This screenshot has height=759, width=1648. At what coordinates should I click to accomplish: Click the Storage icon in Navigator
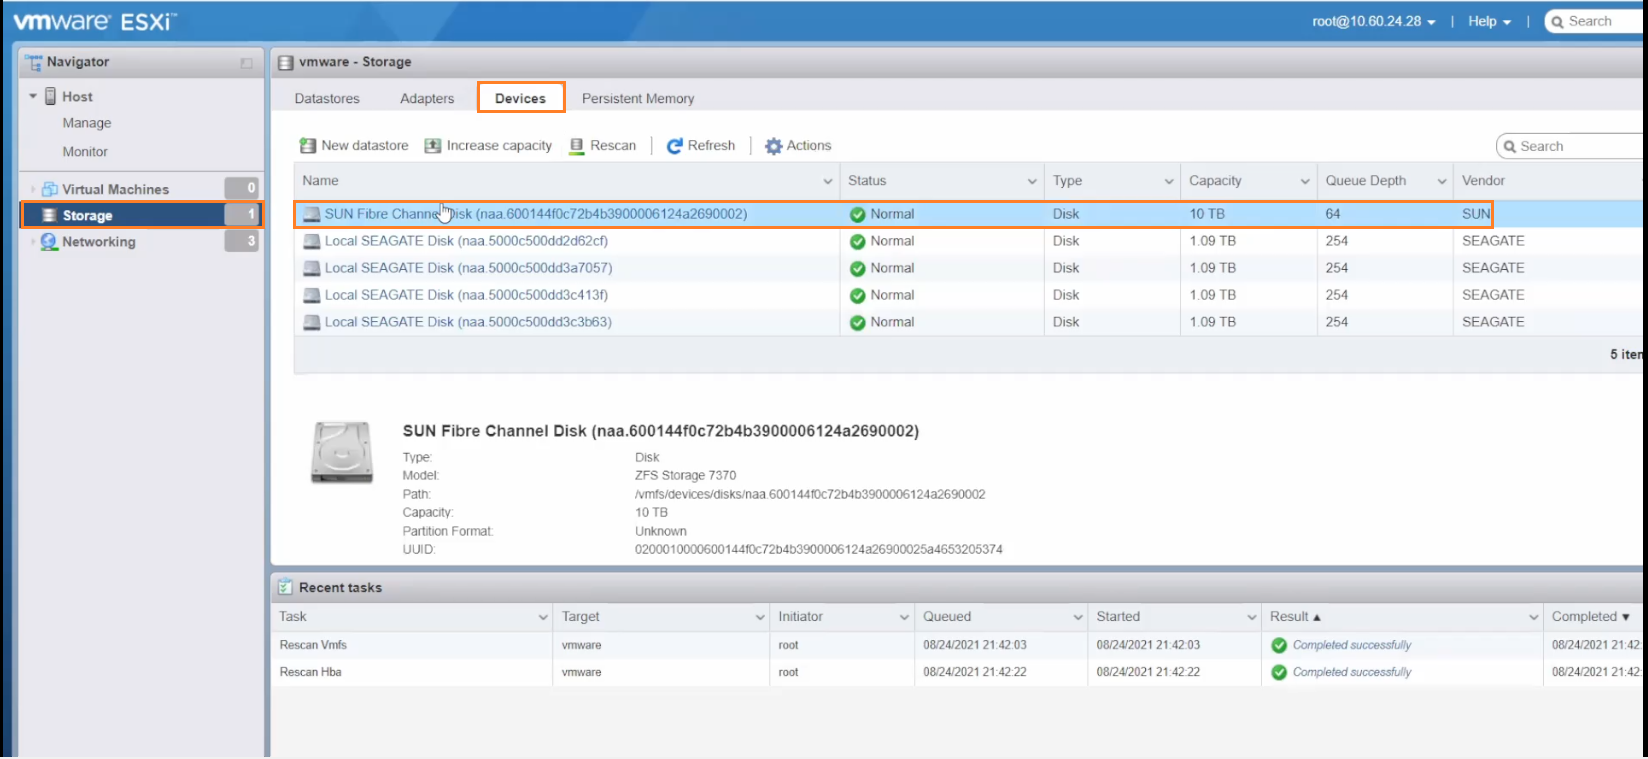point(49,215)
